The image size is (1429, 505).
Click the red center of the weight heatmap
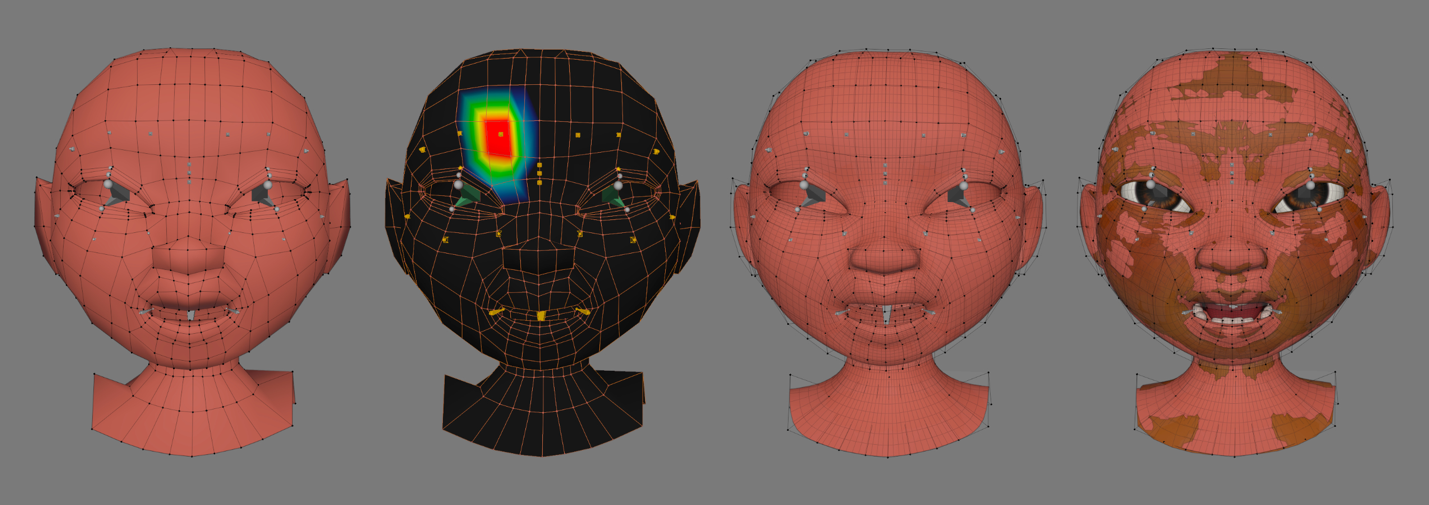click(497, 137)
